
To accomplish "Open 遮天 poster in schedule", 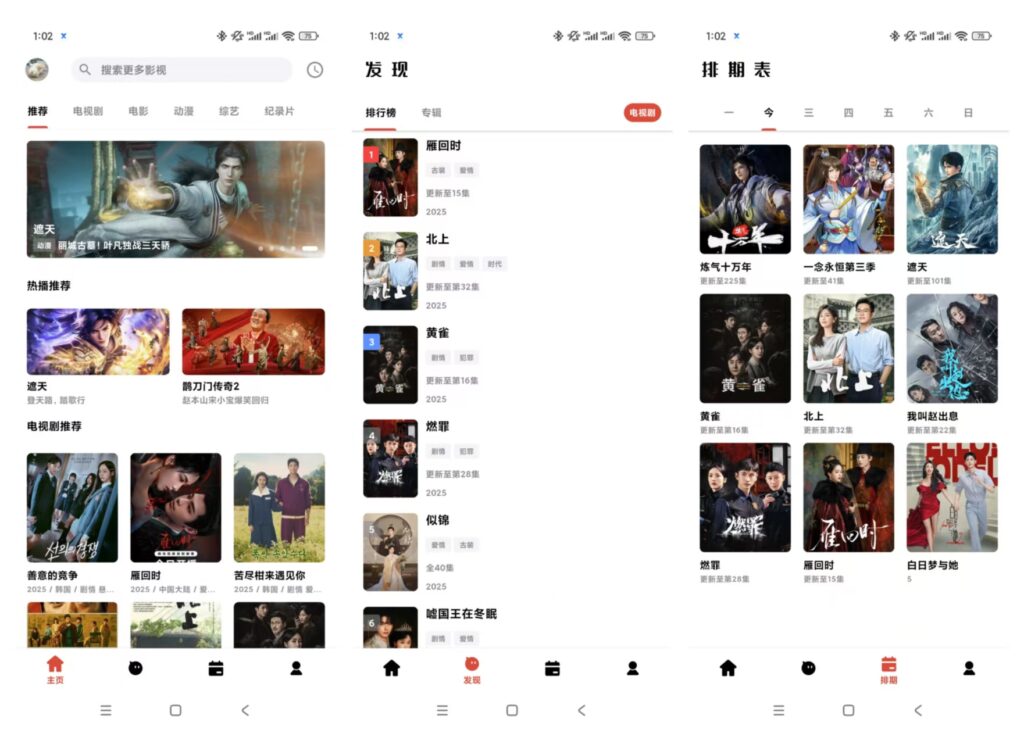I will [952, 199].
